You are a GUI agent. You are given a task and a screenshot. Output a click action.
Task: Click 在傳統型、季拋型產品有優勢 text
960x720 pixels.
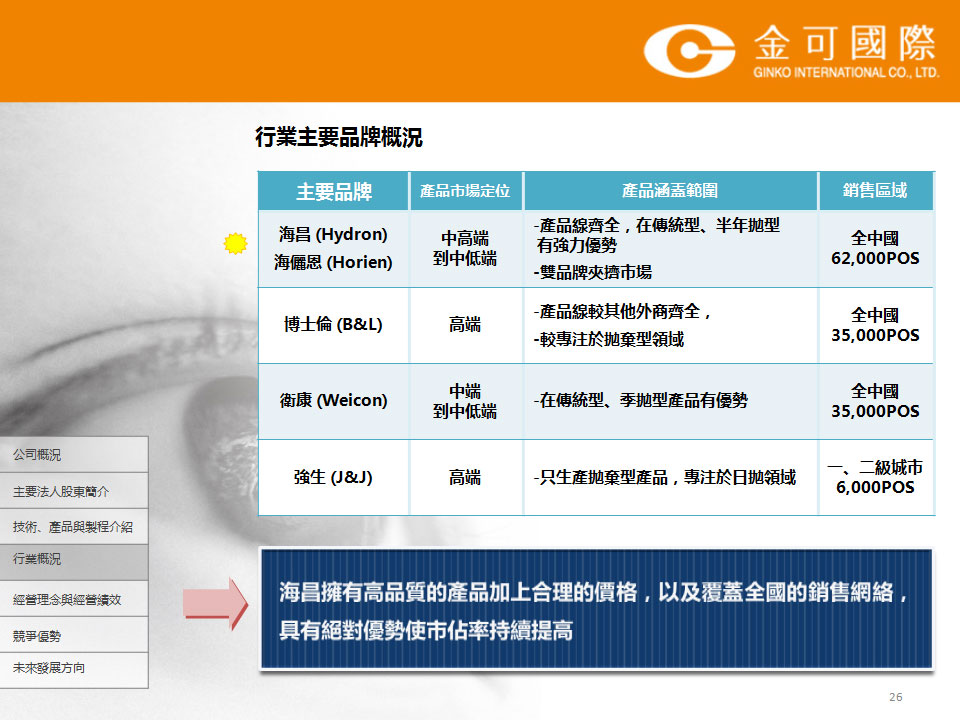click(x=640, y=401)
